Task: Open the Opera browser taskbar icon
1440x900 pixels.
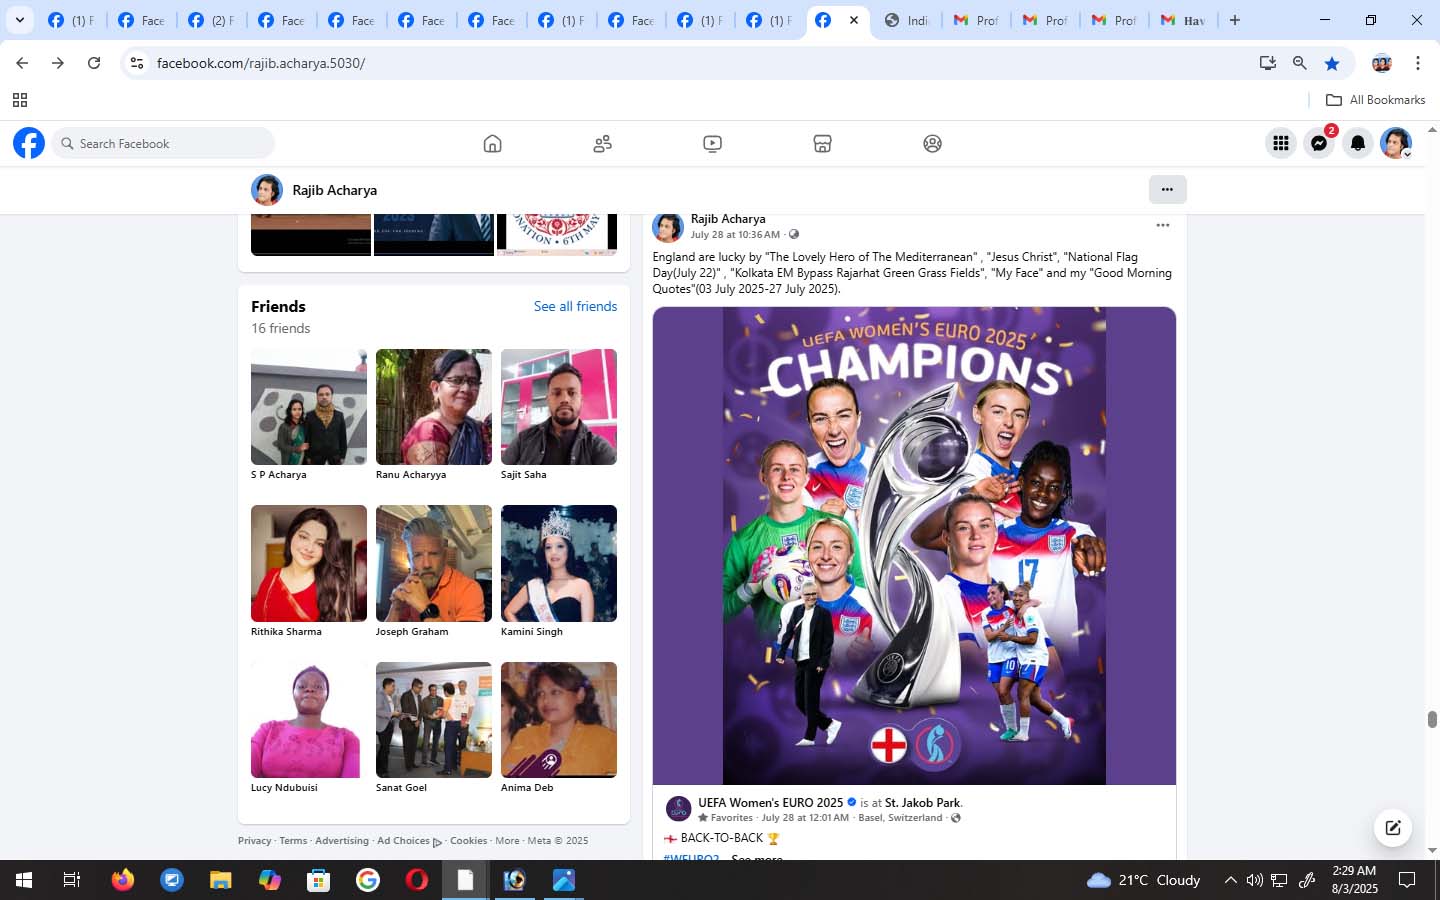Action: pos(417,880)
